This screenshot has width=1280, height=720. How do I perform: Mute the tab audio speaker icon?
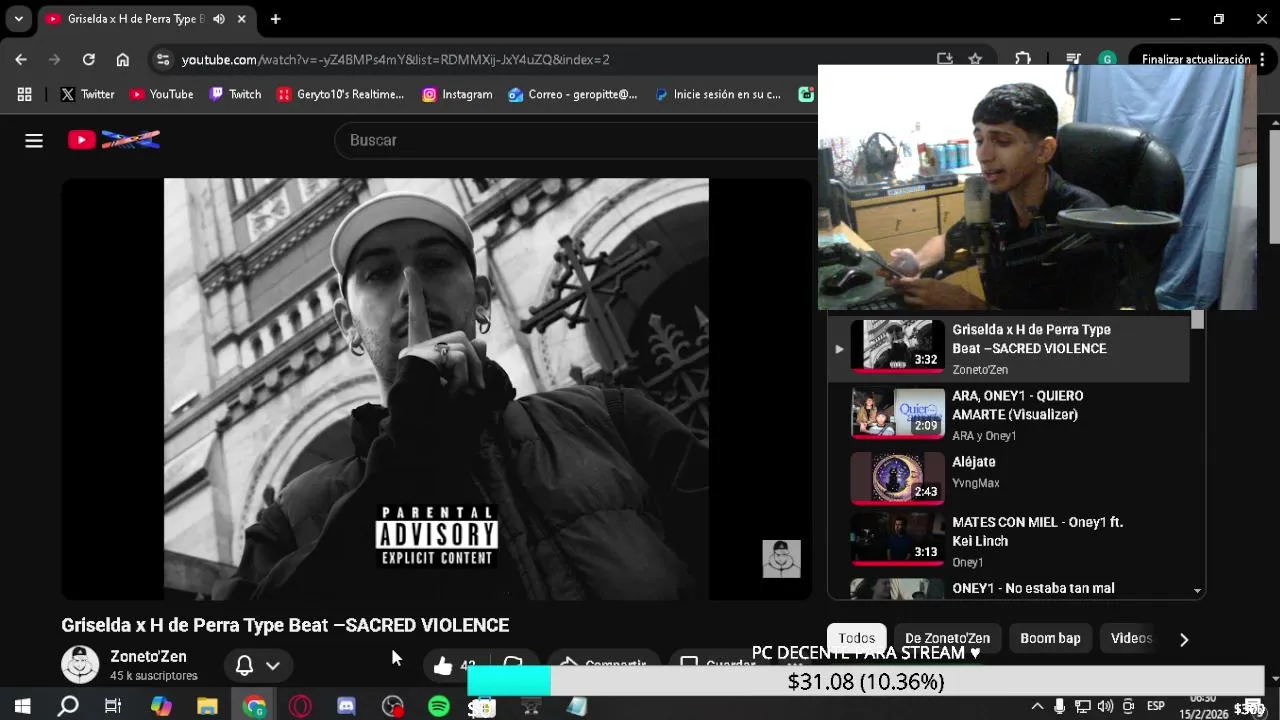click(x=219, y=19)
